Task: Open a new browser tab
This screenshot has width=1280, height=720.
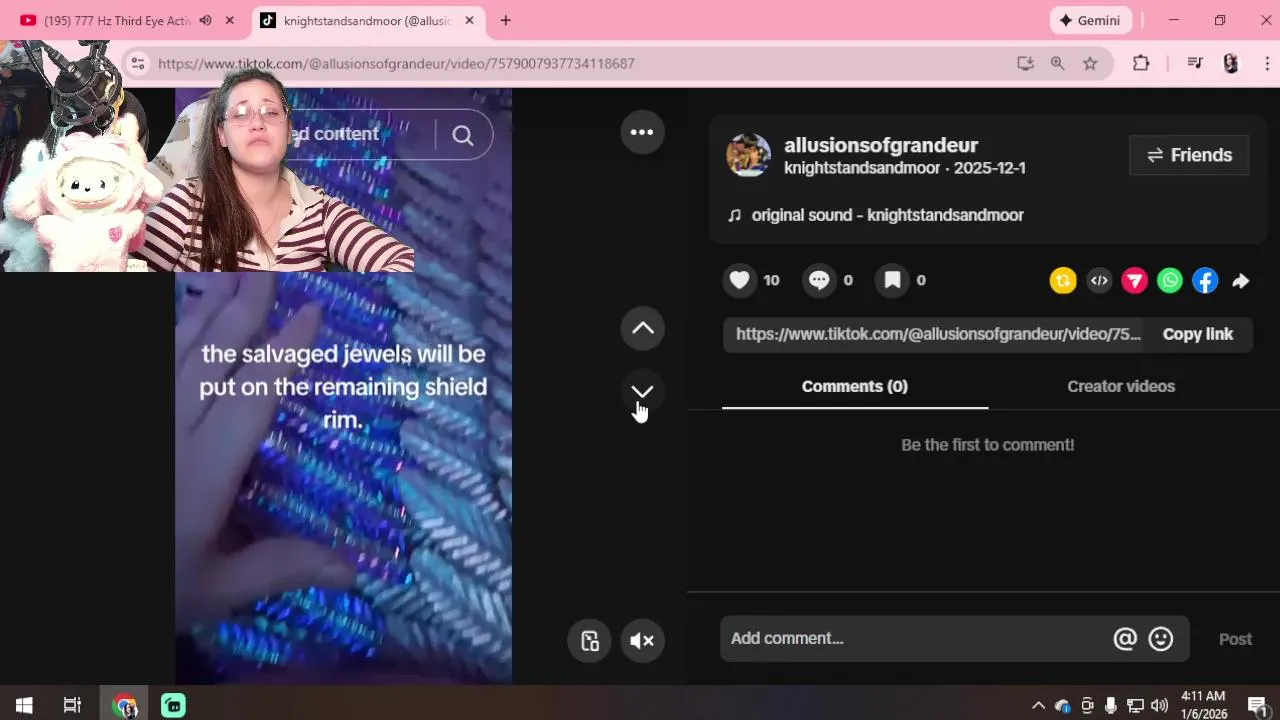Action: tap(506, 20)
